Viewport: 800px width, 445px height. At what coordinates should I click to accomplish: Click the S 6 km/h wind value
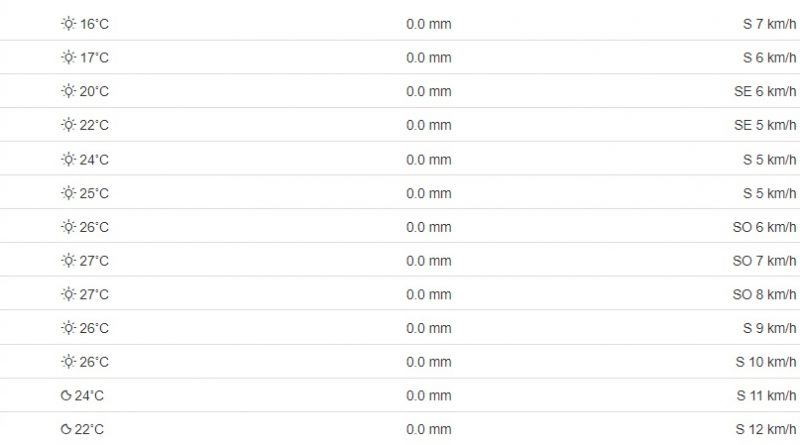pyautogui.click(x=767, y=58)
